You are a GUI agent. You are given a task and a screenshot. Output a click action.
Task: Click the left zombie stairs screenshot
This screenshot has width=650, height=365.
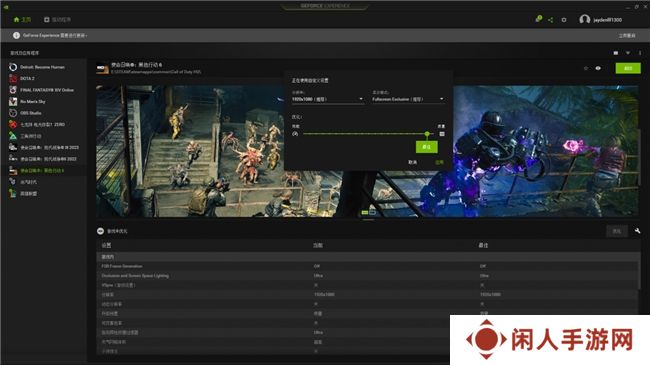tap(190, 151)
